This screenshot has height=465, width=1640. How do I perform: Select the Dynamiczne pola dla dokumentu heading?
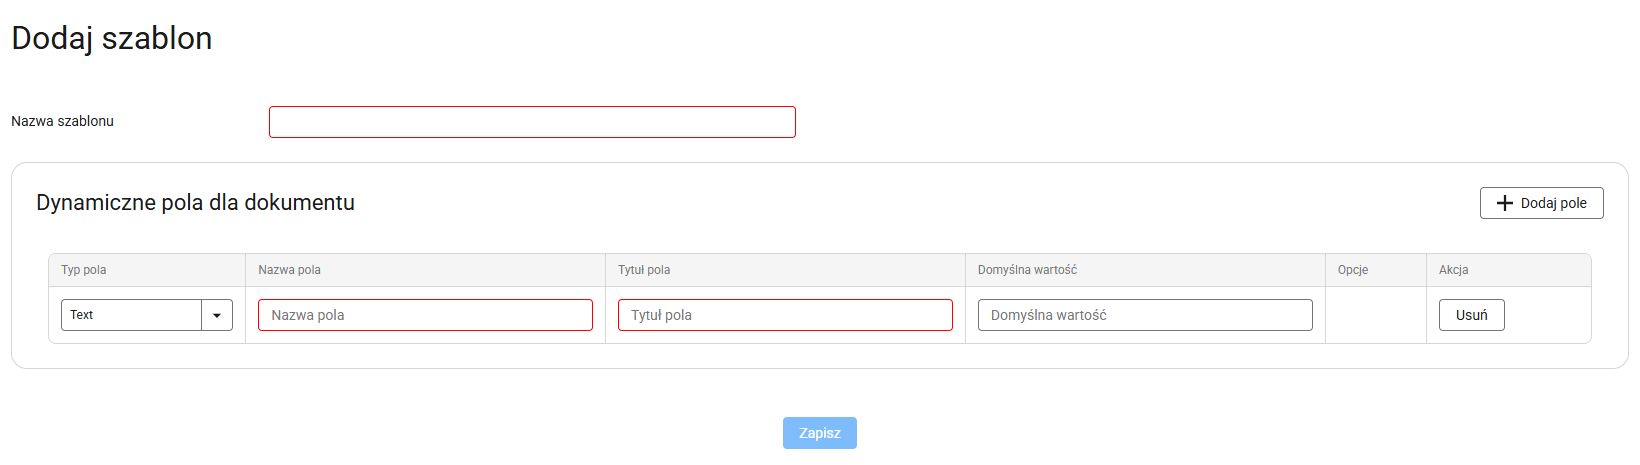click(195, 203)
